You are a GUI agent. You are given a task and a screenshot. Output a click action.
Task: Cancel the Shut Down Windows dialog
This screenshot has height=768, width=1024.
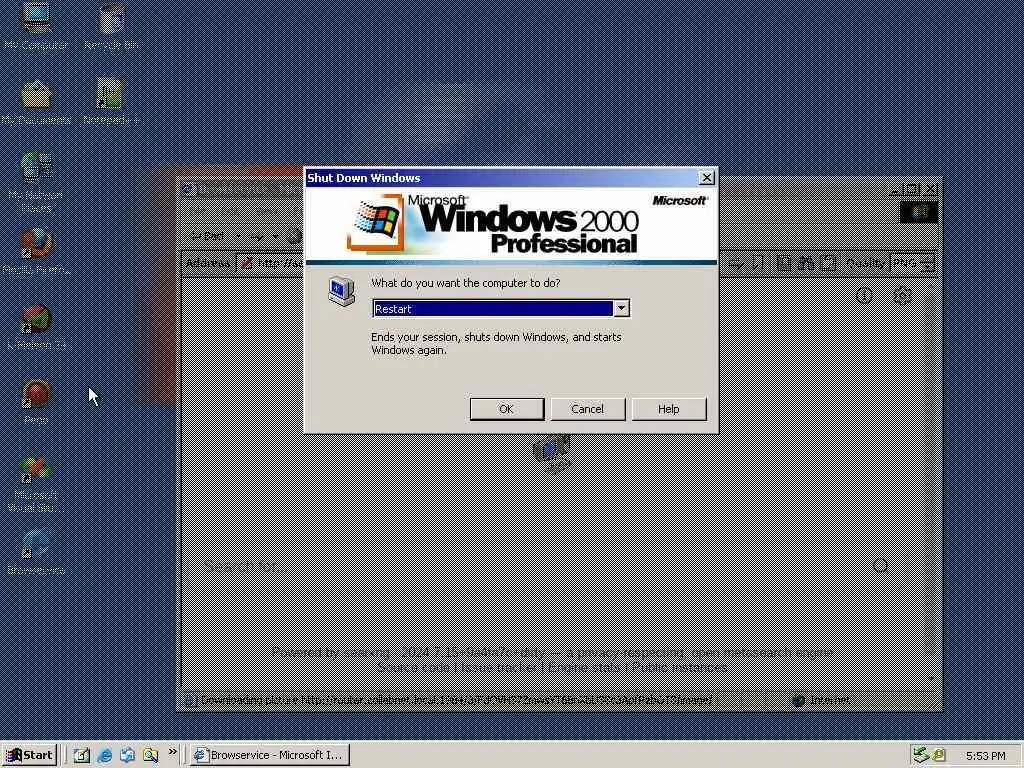point(588,409)
